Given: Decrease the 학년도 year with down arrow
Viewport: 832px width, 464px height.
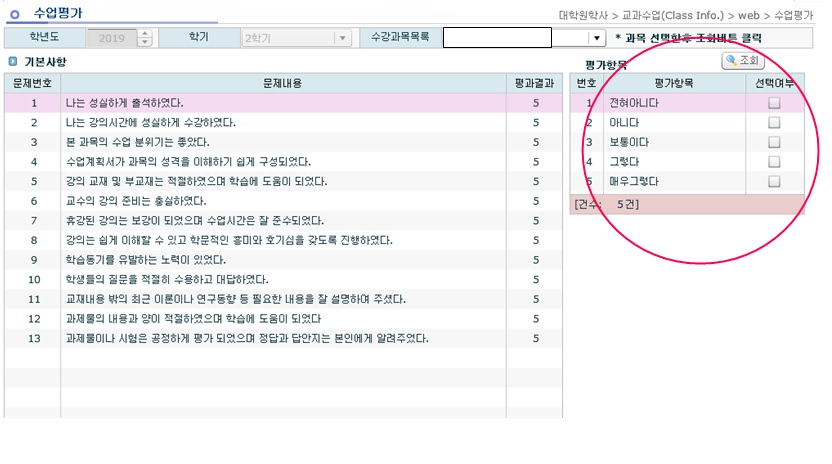Looking at the screenshot, I should click(145, 42).
